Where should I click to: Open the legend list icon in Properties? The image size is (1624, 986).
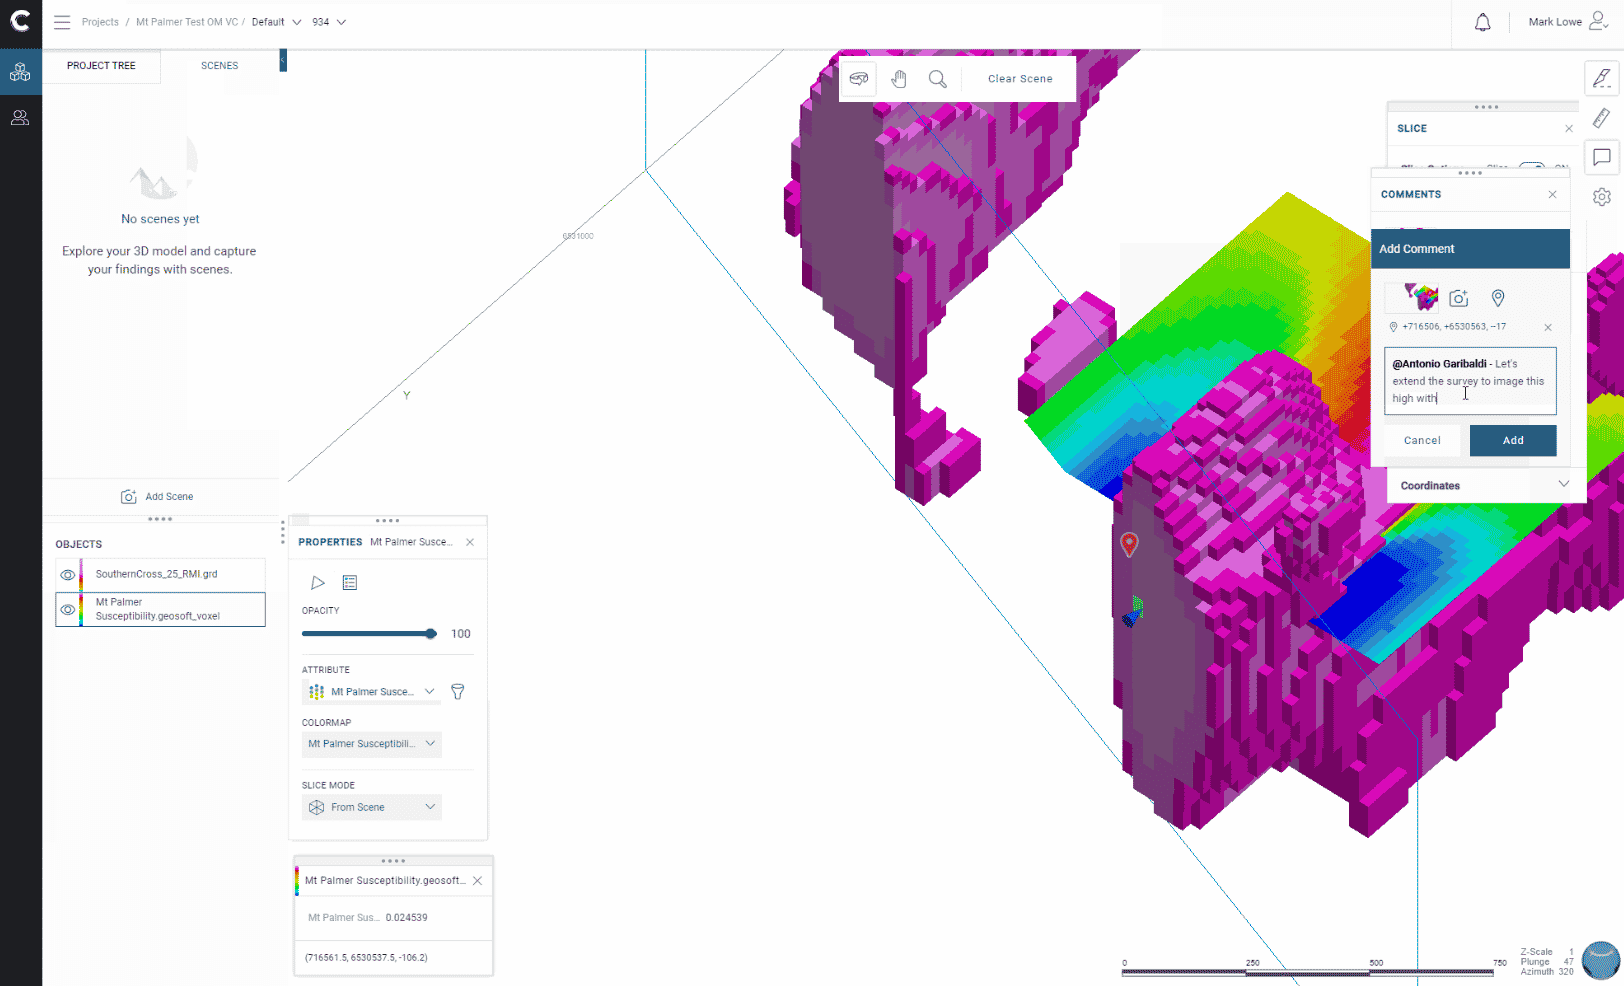pos(350,583)
